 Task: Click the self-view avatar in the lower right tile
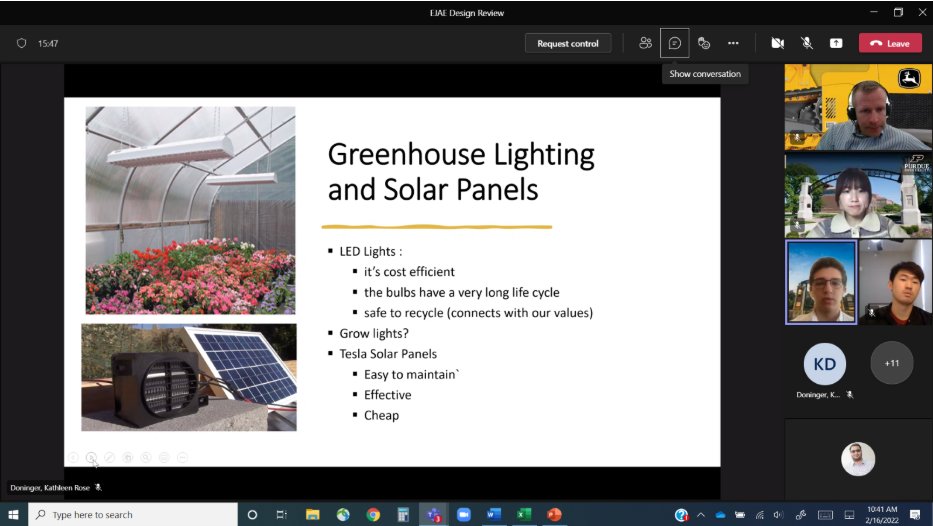[857, 459]
